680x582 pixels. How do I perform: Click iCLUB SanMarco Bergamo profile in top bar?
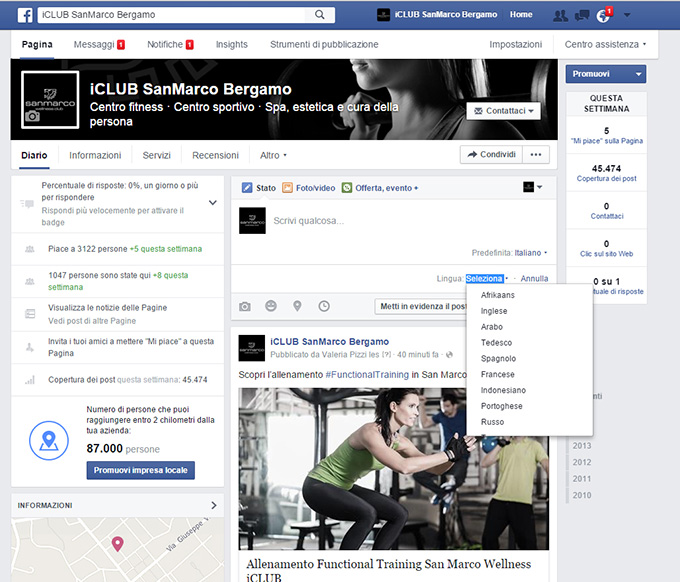pos(437,15)
